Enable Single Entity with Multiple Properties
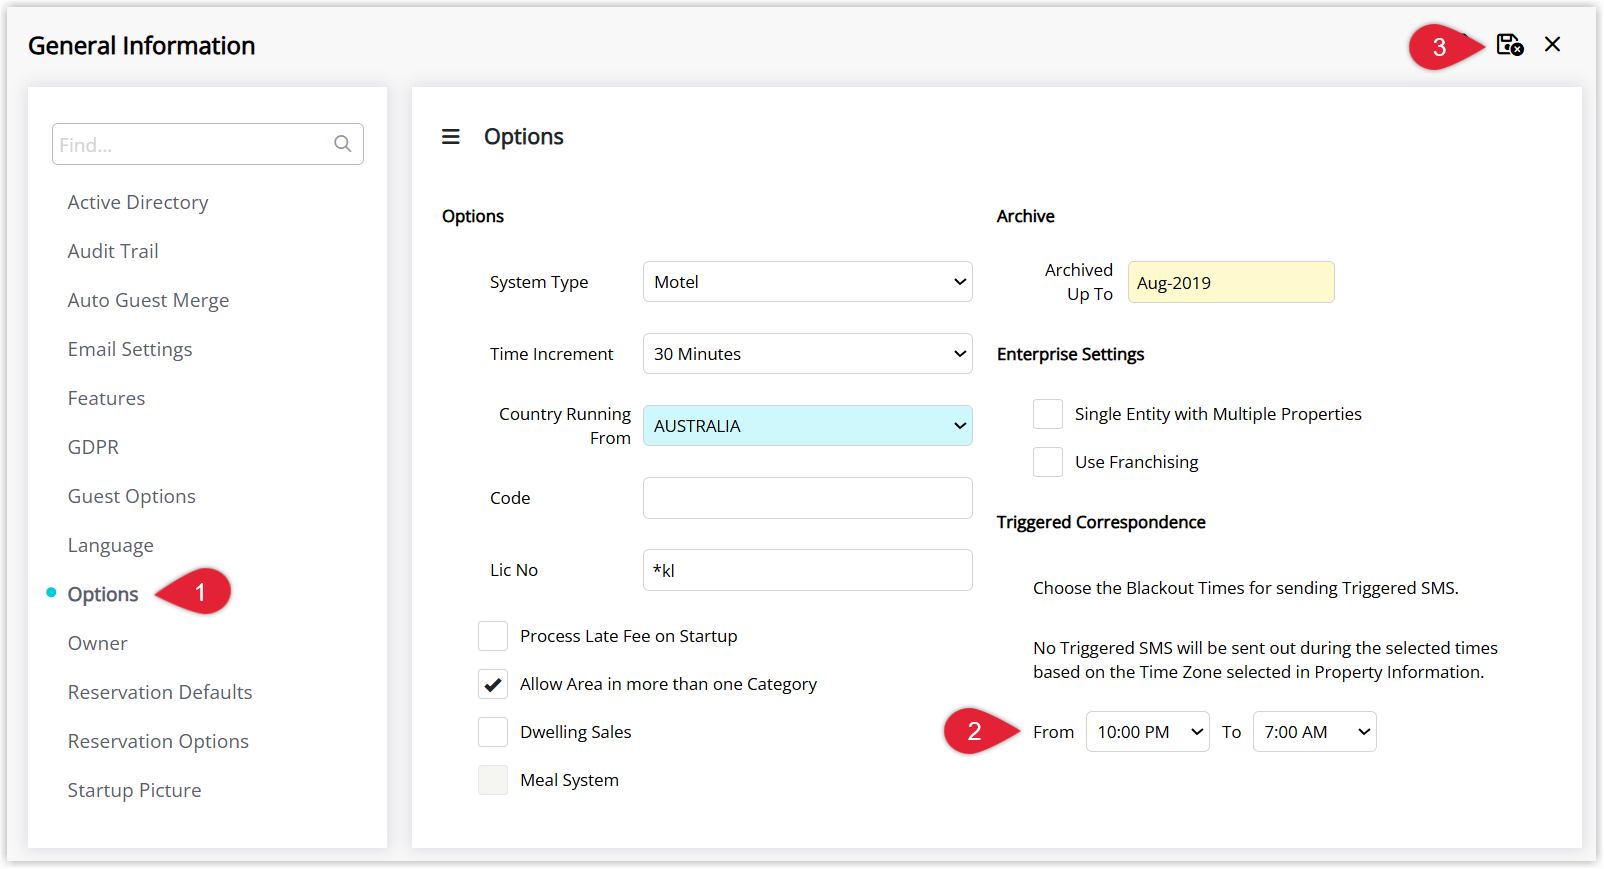The height and width of the screenshot is (869, 1604). [x=1048, y=414]
